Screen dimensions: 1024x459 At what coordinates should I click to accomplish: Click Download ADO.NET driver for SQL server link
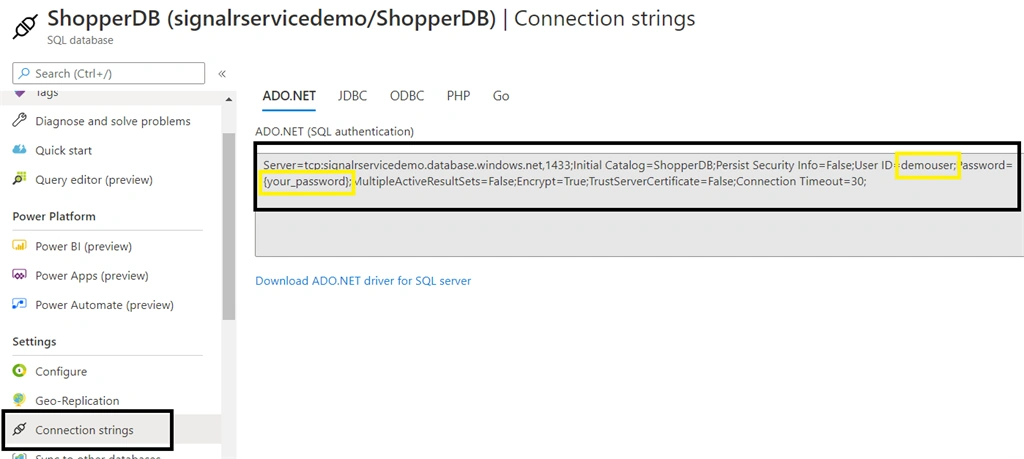[363, 281]
